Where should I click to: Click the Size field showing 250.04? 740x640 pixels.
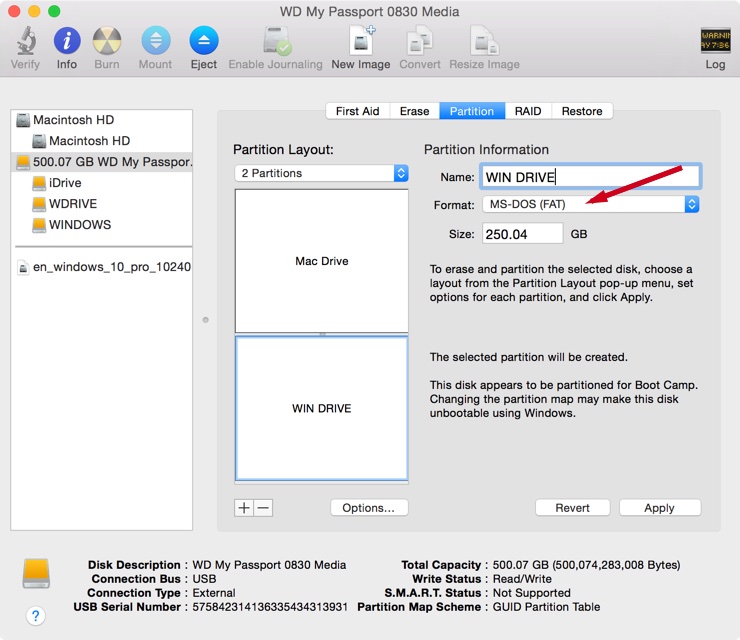point(522,234)
